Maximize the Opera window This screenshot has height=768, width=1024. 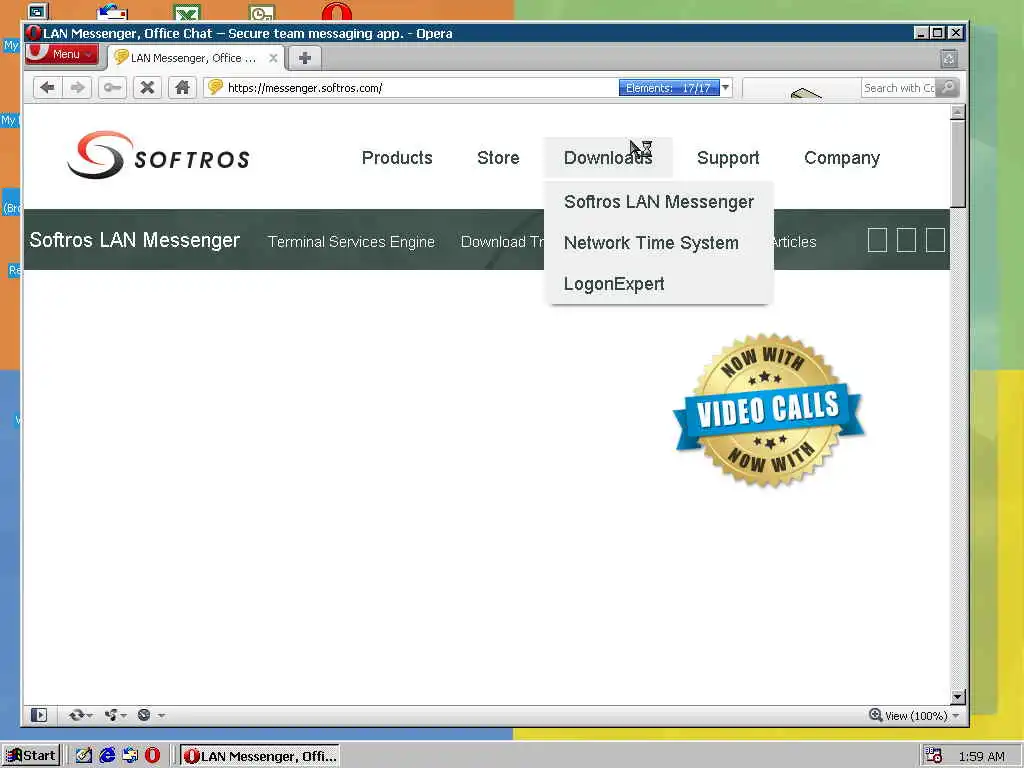(x=938, y=33)
